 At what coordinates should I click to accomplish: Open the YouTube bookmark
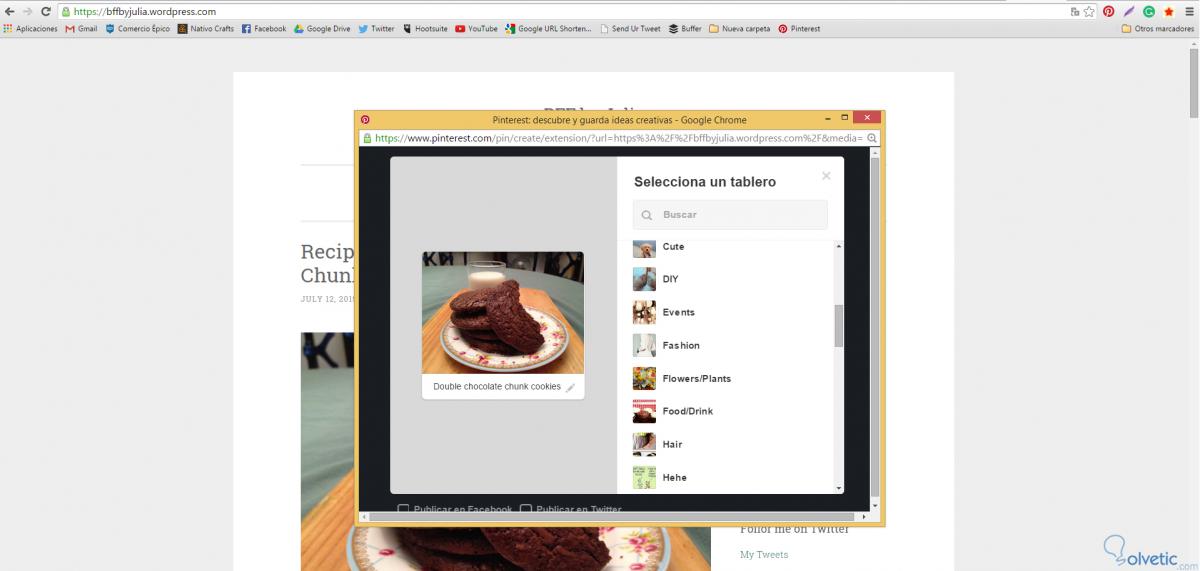click(476, 29)
